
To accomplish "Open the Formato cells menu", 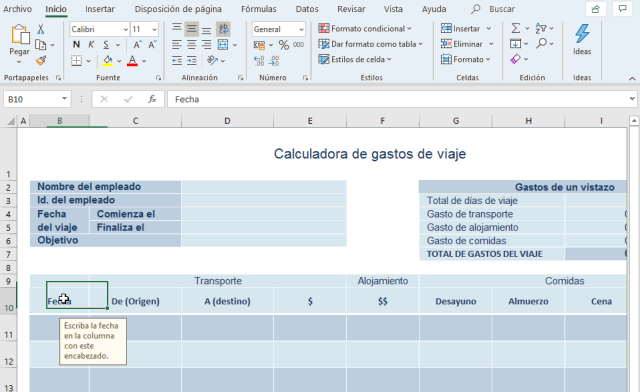I will 465,60.
